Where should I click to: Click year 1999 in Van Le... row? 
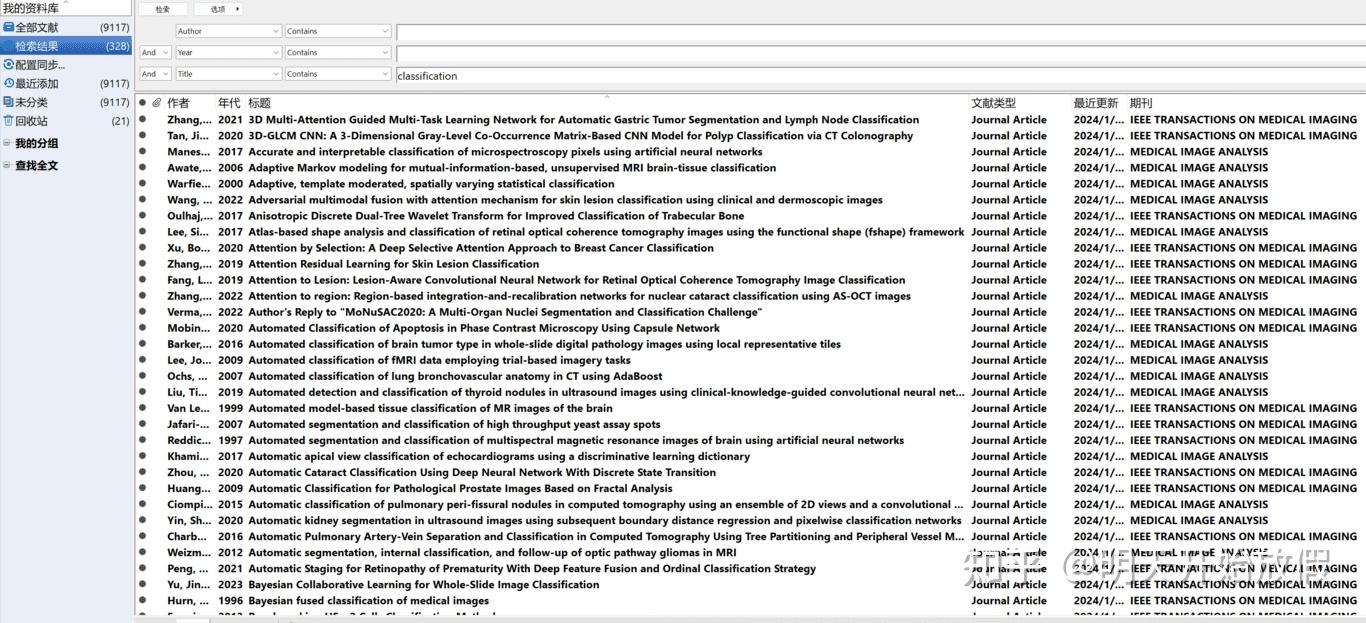pos(230,408)
